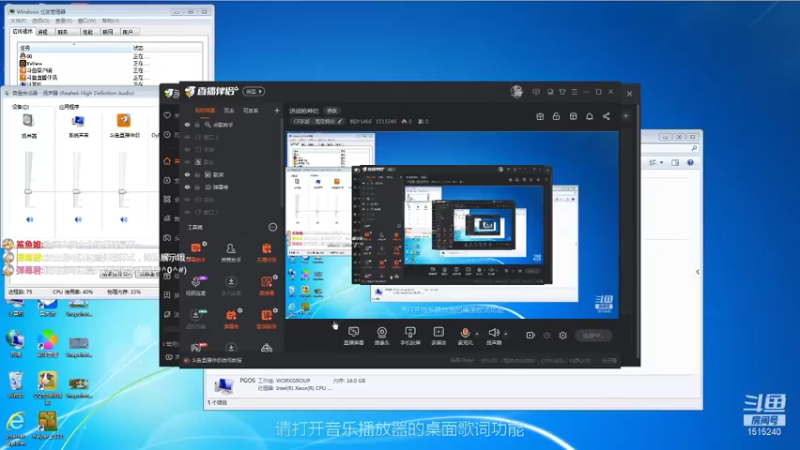Open the hamburger menu in title bar
Viewport: 800px width, 450px height.
click(x=574, y=92)
